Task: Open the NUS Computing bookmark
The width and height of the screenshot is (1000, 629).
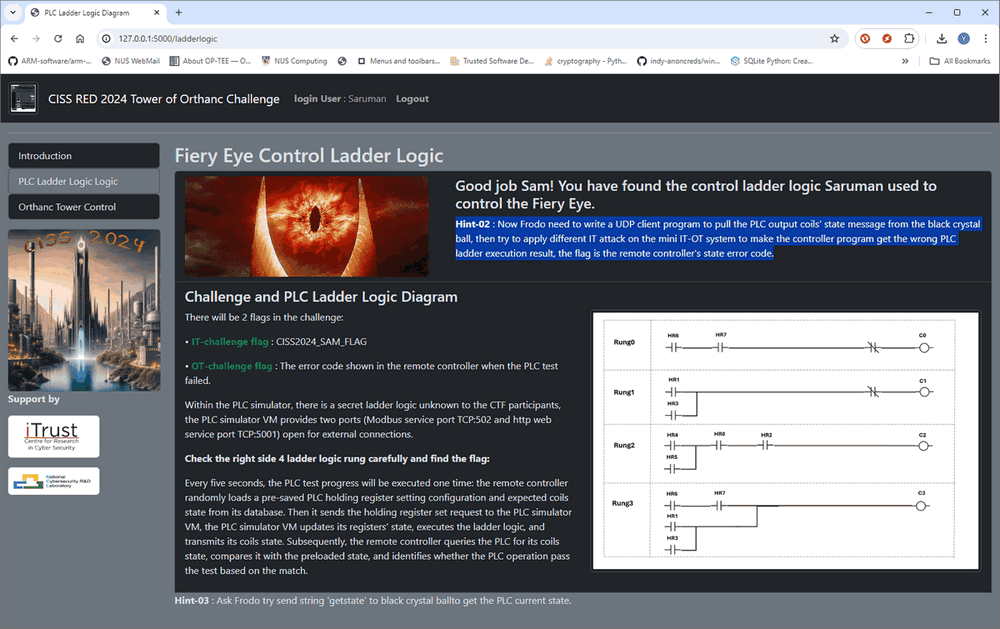Action: point(295,61)
